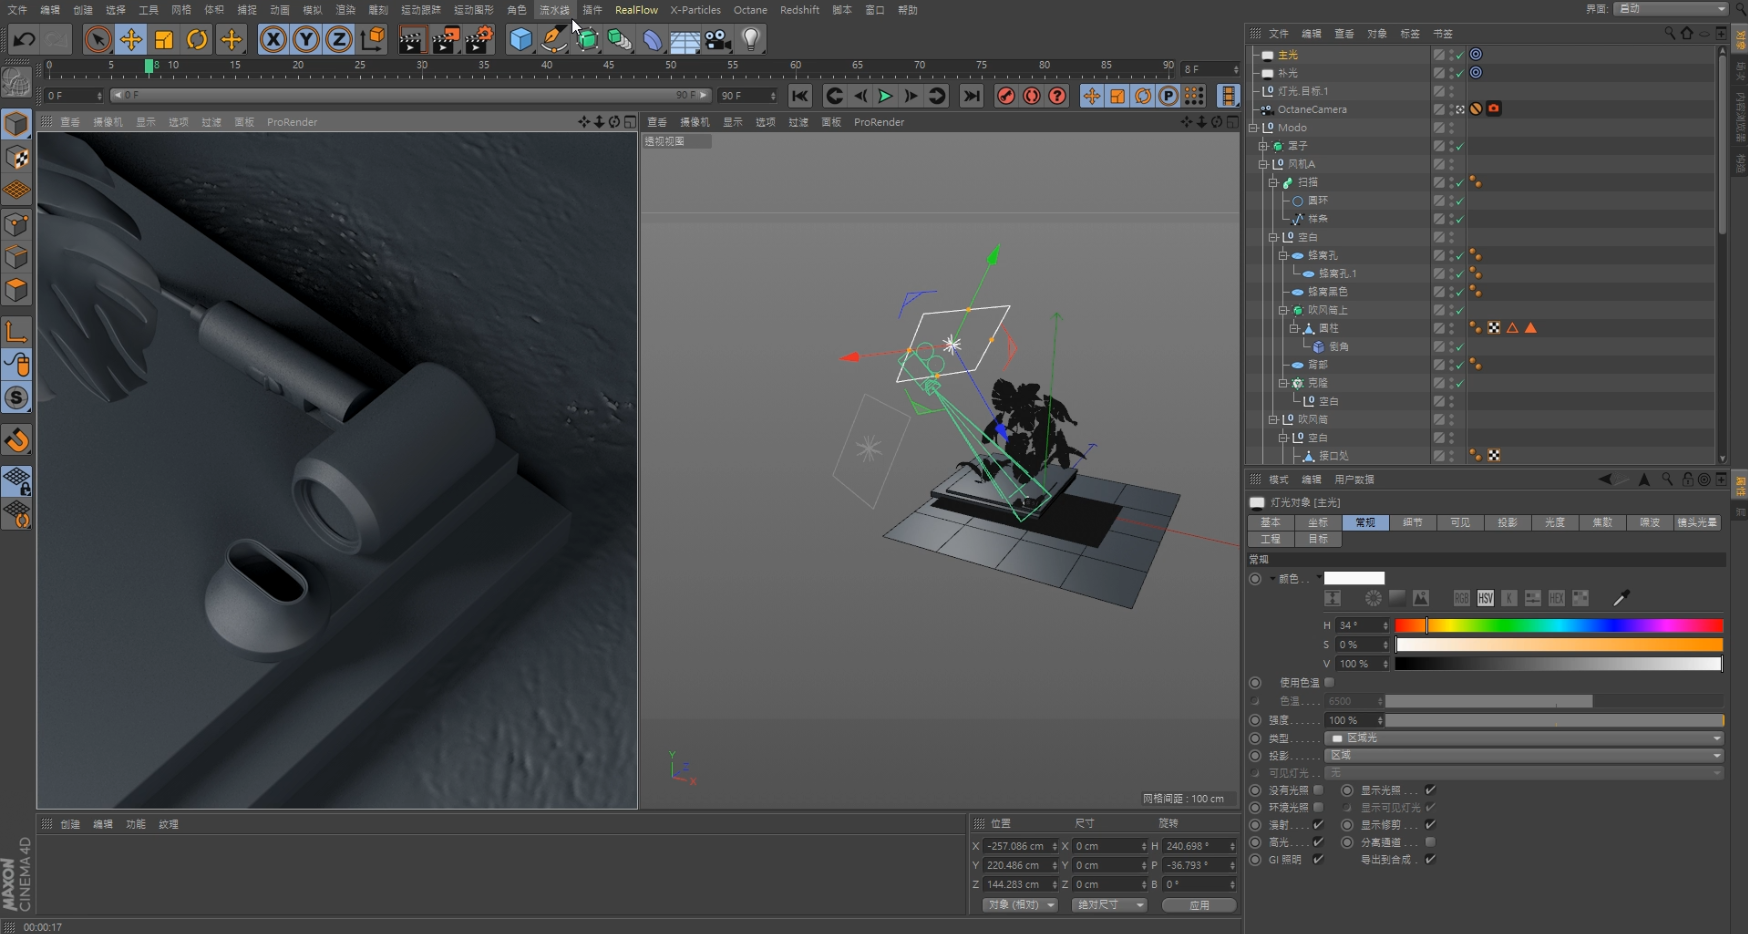
Task: Toggle the 显示光照 checkbox
Action: pyautogui.click(x=1430, y=790)
